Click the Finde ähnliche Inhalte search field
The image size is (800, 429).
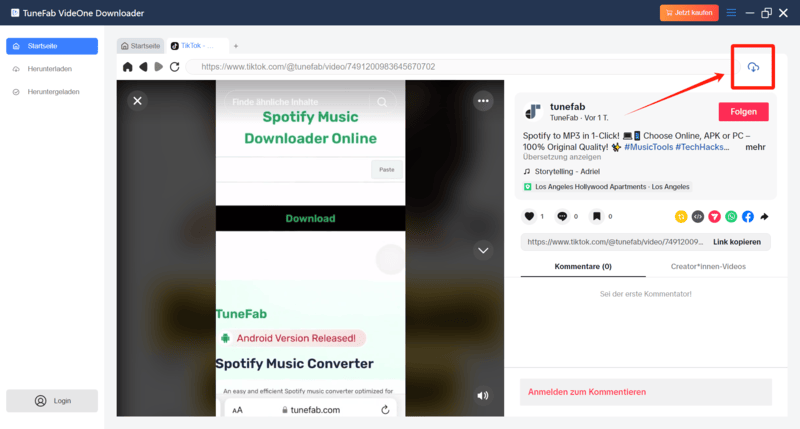point(298,102)
